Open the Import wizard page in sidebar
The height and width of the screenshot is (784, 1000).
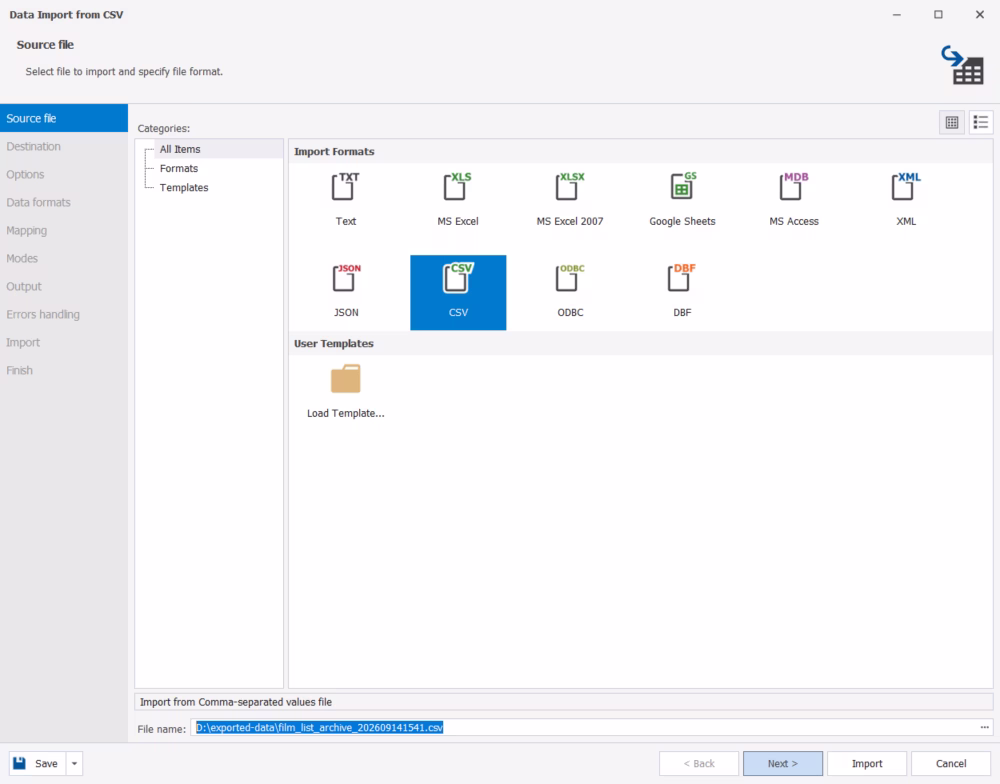tap(64, 343)
